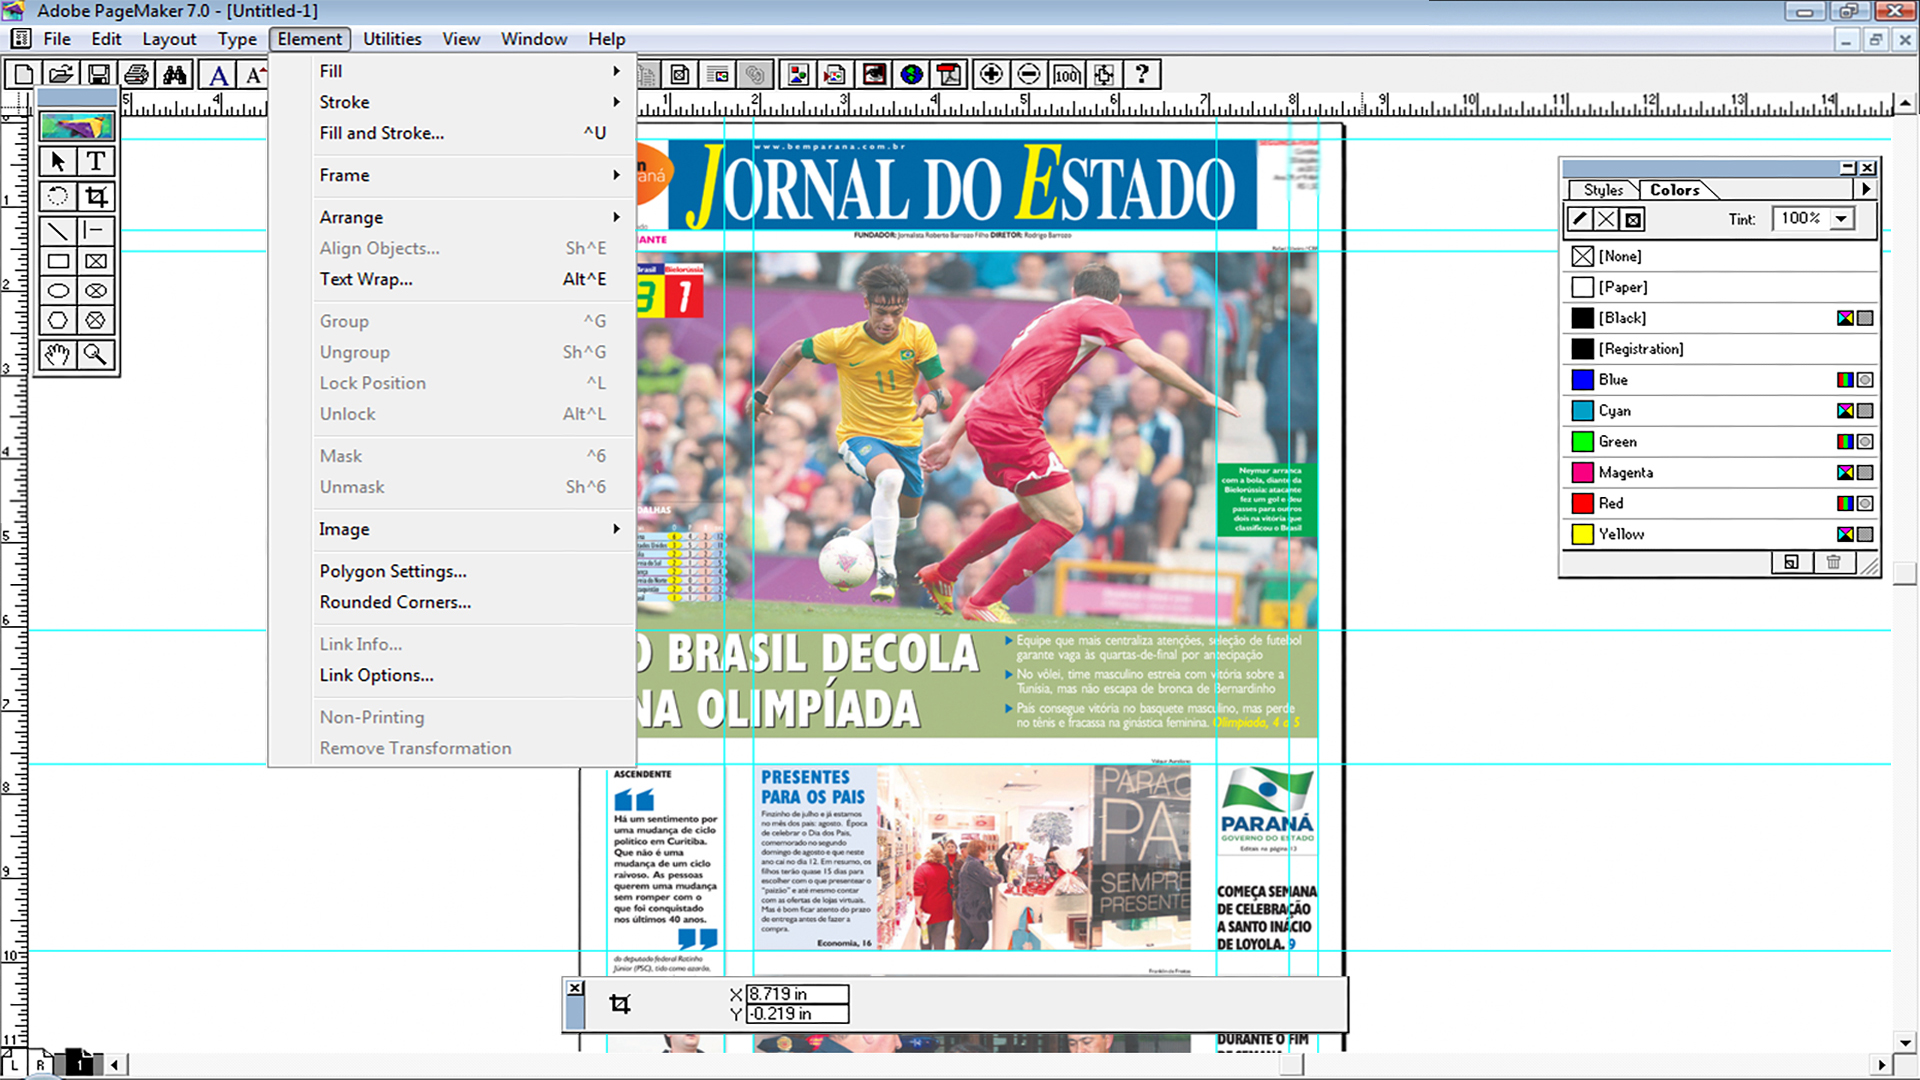Click the New document toolbar icon
The image size is (1920, 1080).
(x=23, y=74)
